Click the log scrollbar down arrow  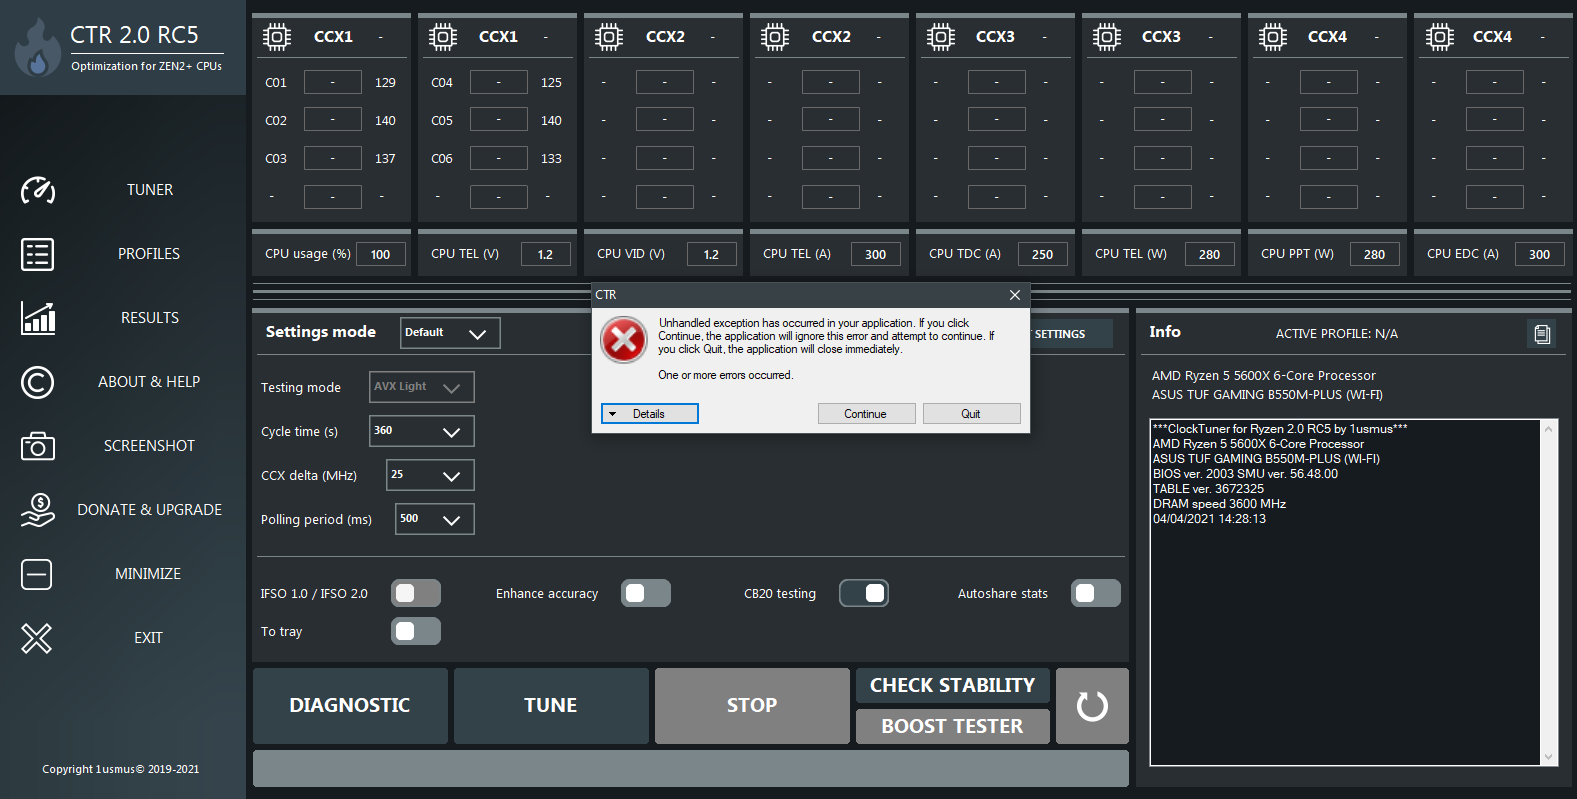pos(1549,757)
